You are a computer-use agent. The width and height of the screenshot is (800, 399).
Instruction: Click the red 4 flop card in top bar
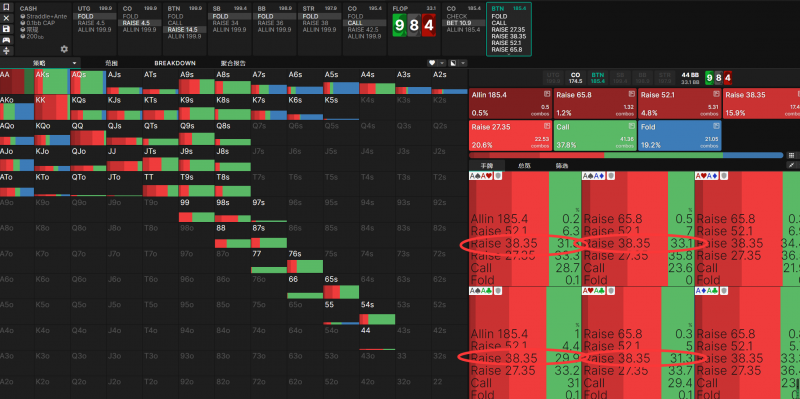pos(429,24)
